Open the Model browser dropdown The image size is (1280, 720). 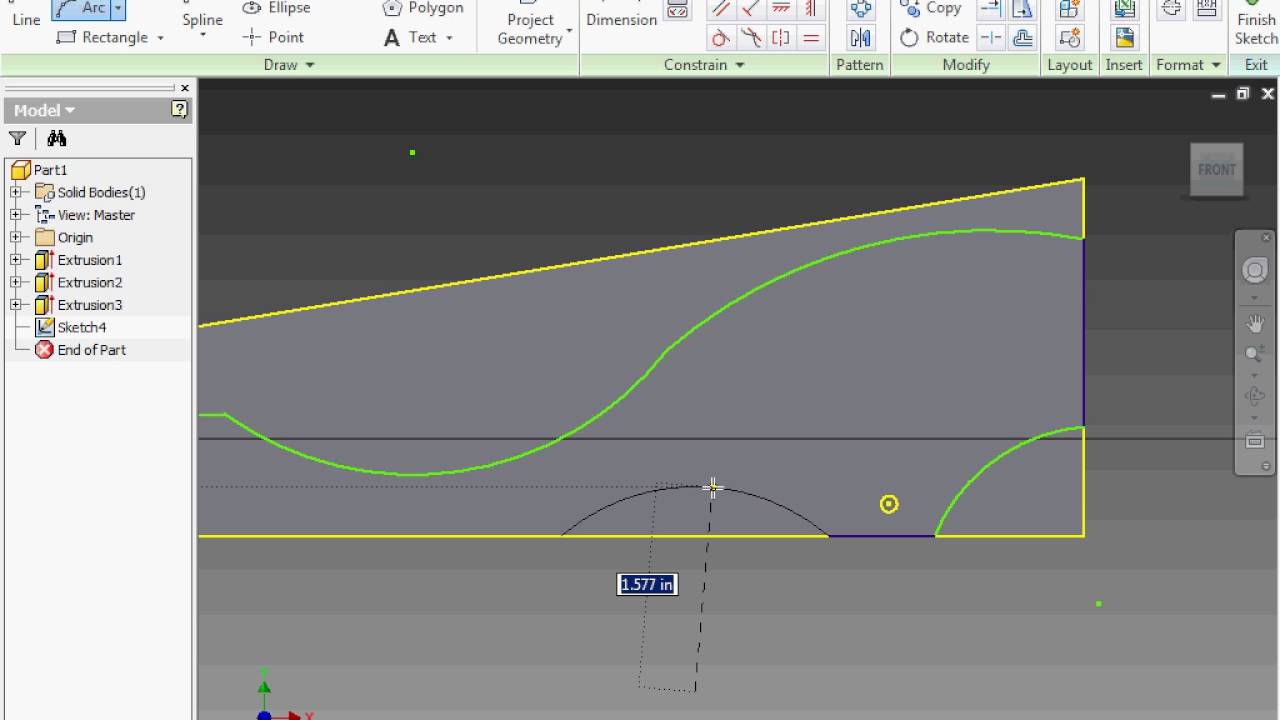(x=70, y=110)
